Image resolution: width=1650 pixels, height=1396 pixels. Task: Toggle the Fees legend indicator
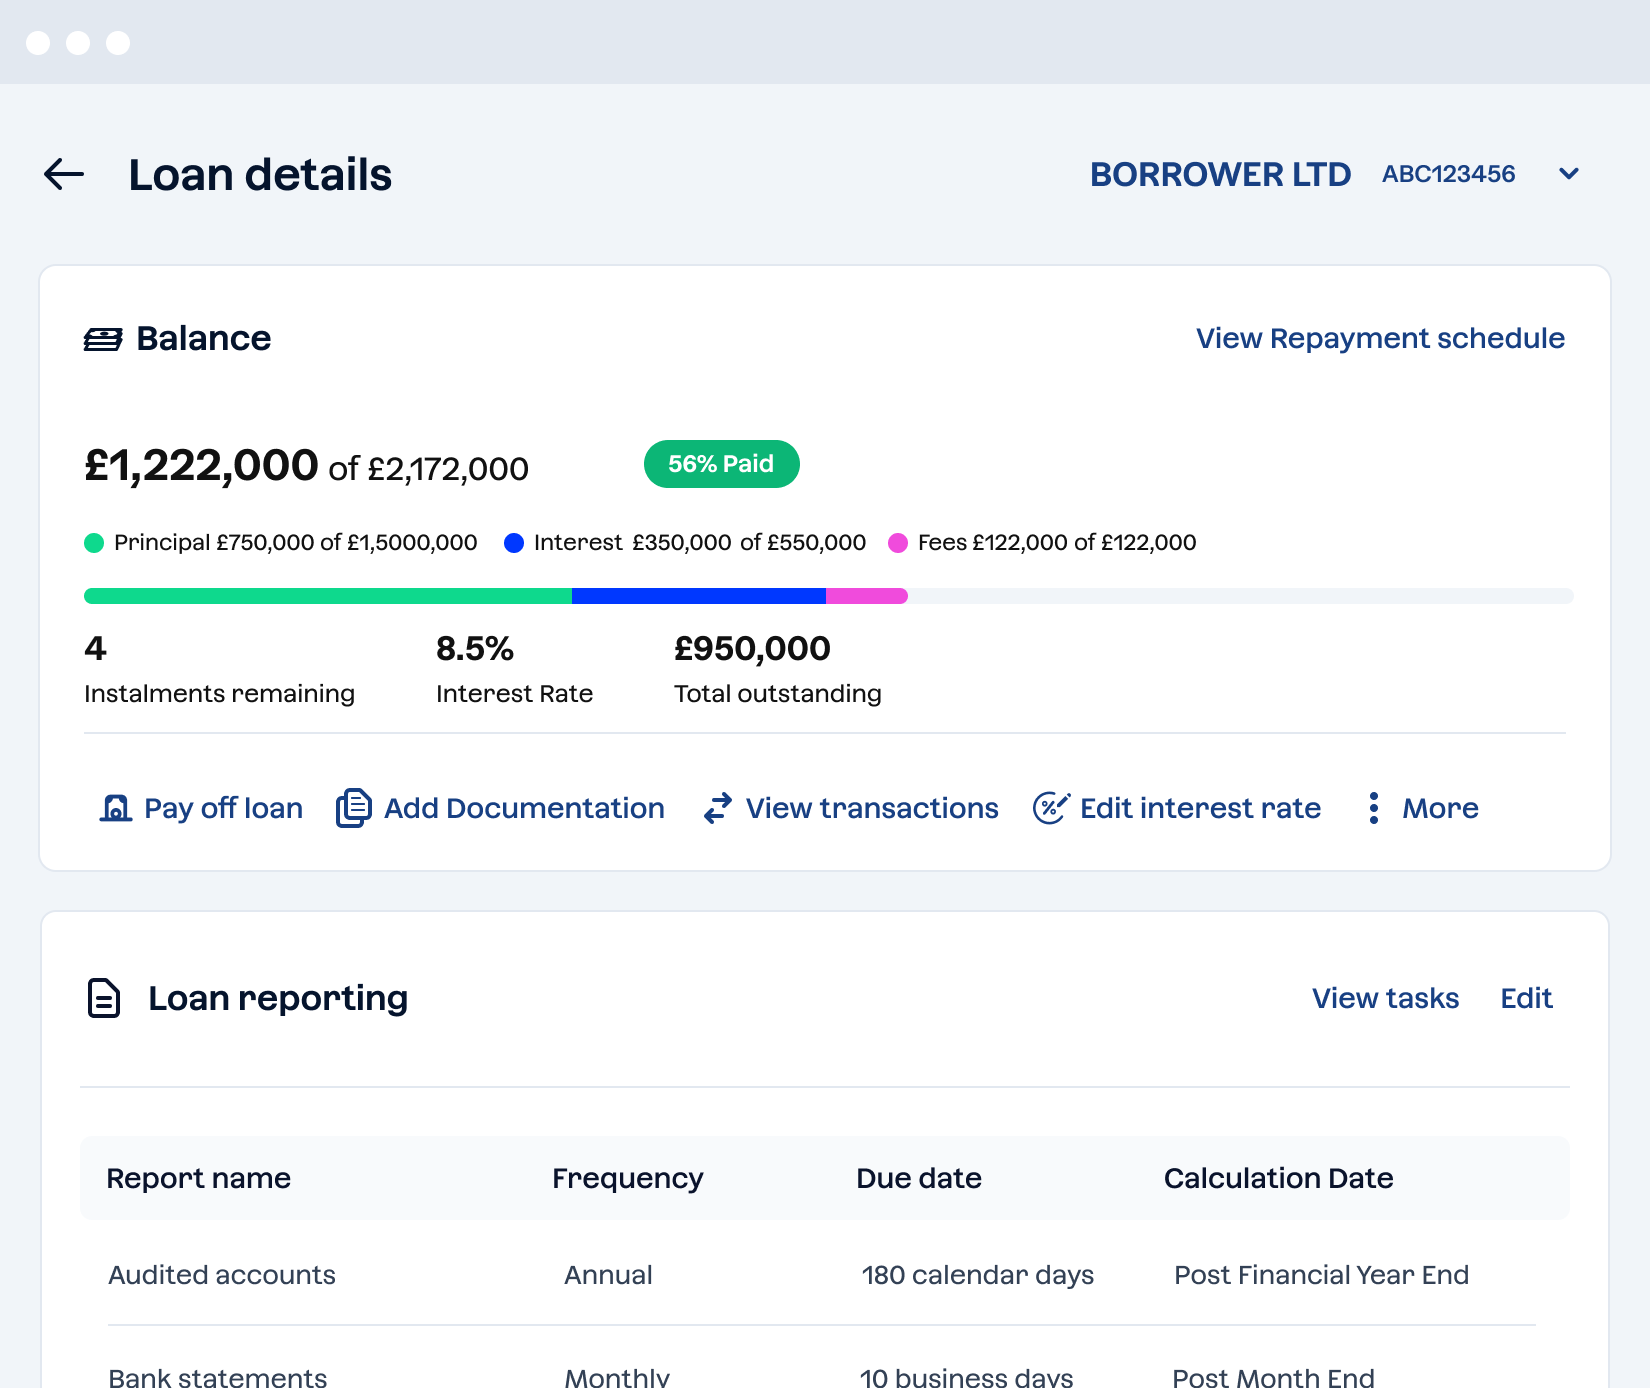901,543
